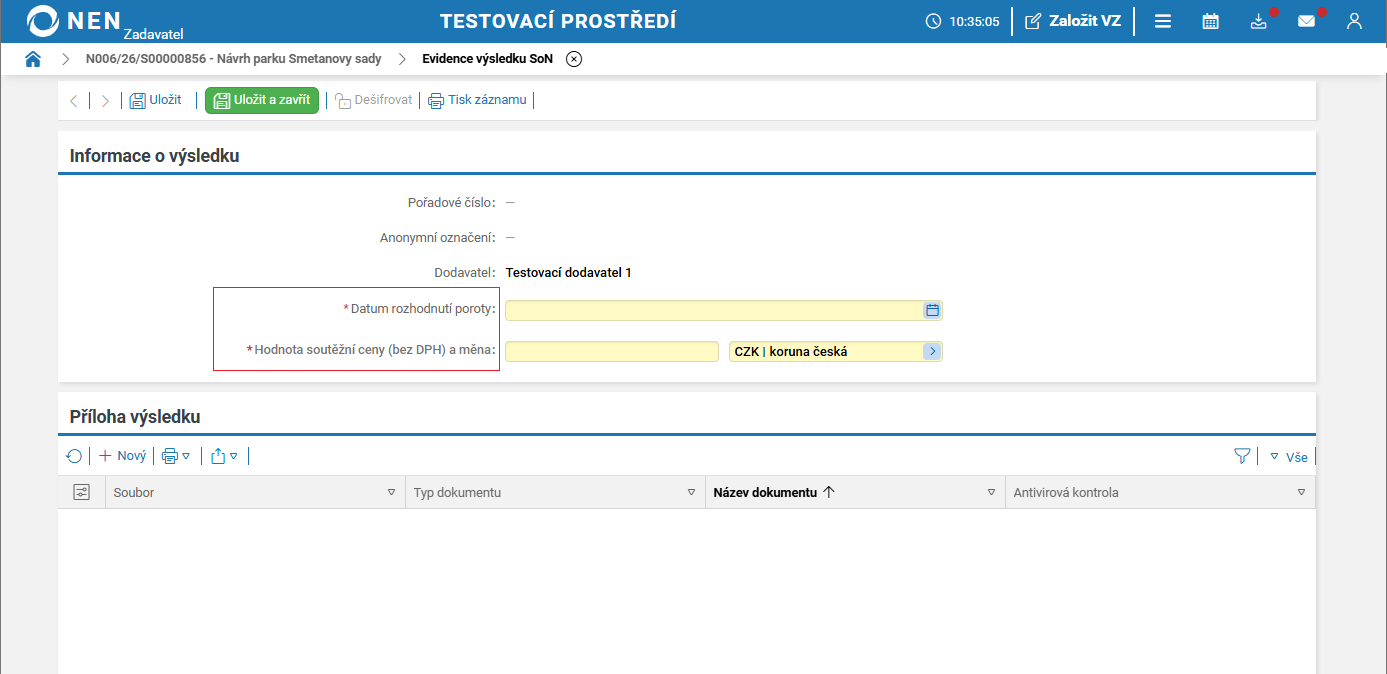
Task: Close the Evidence výsledku SoN tab
Action: coord(574,59)
